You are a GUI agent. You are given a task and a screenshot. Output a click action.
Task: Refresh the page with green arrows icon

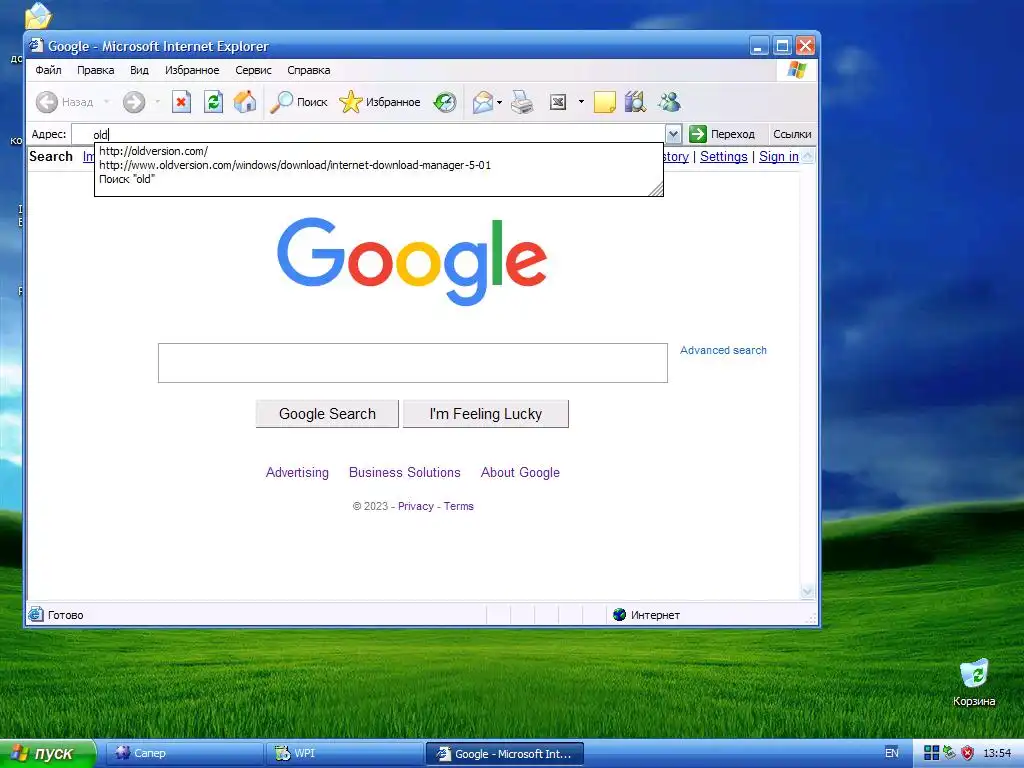click(x=213, y=102)
